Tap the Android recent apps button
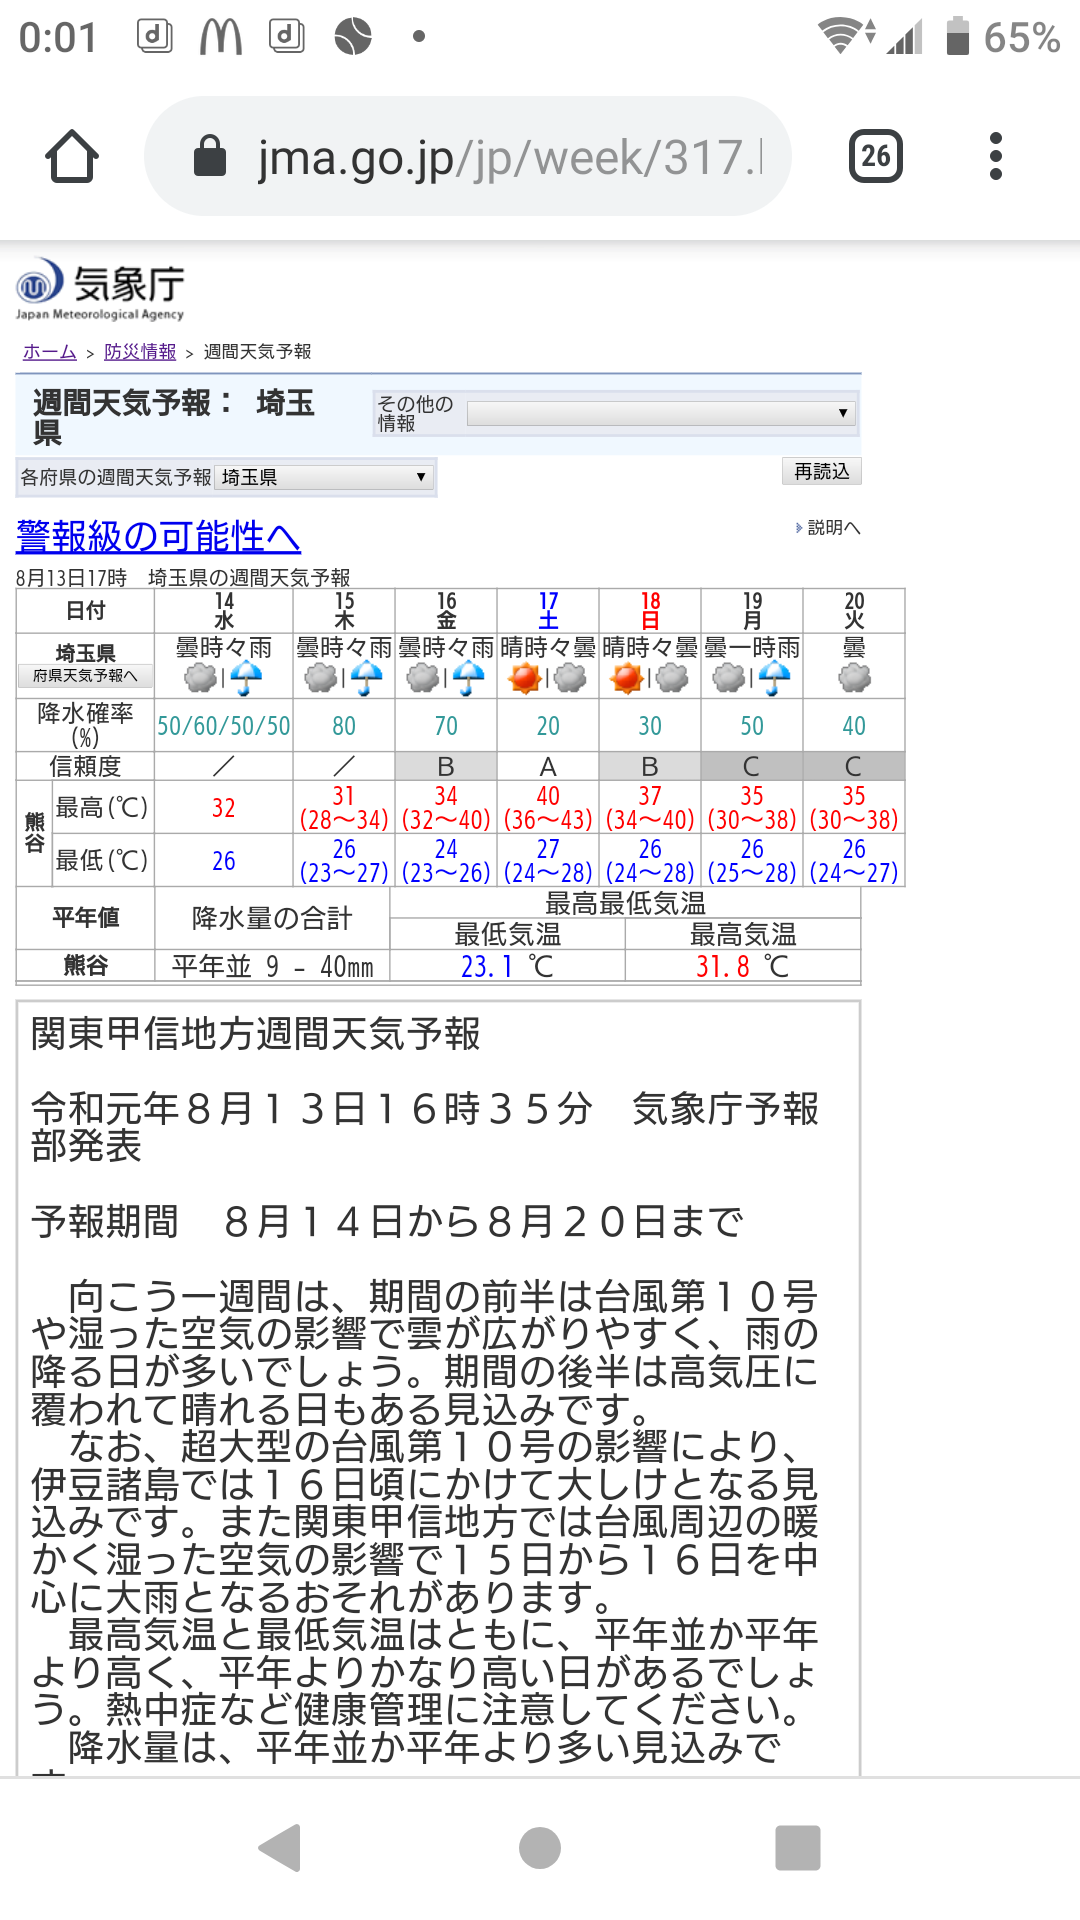The image size is (1080, 1920). tap(798, 1847)
